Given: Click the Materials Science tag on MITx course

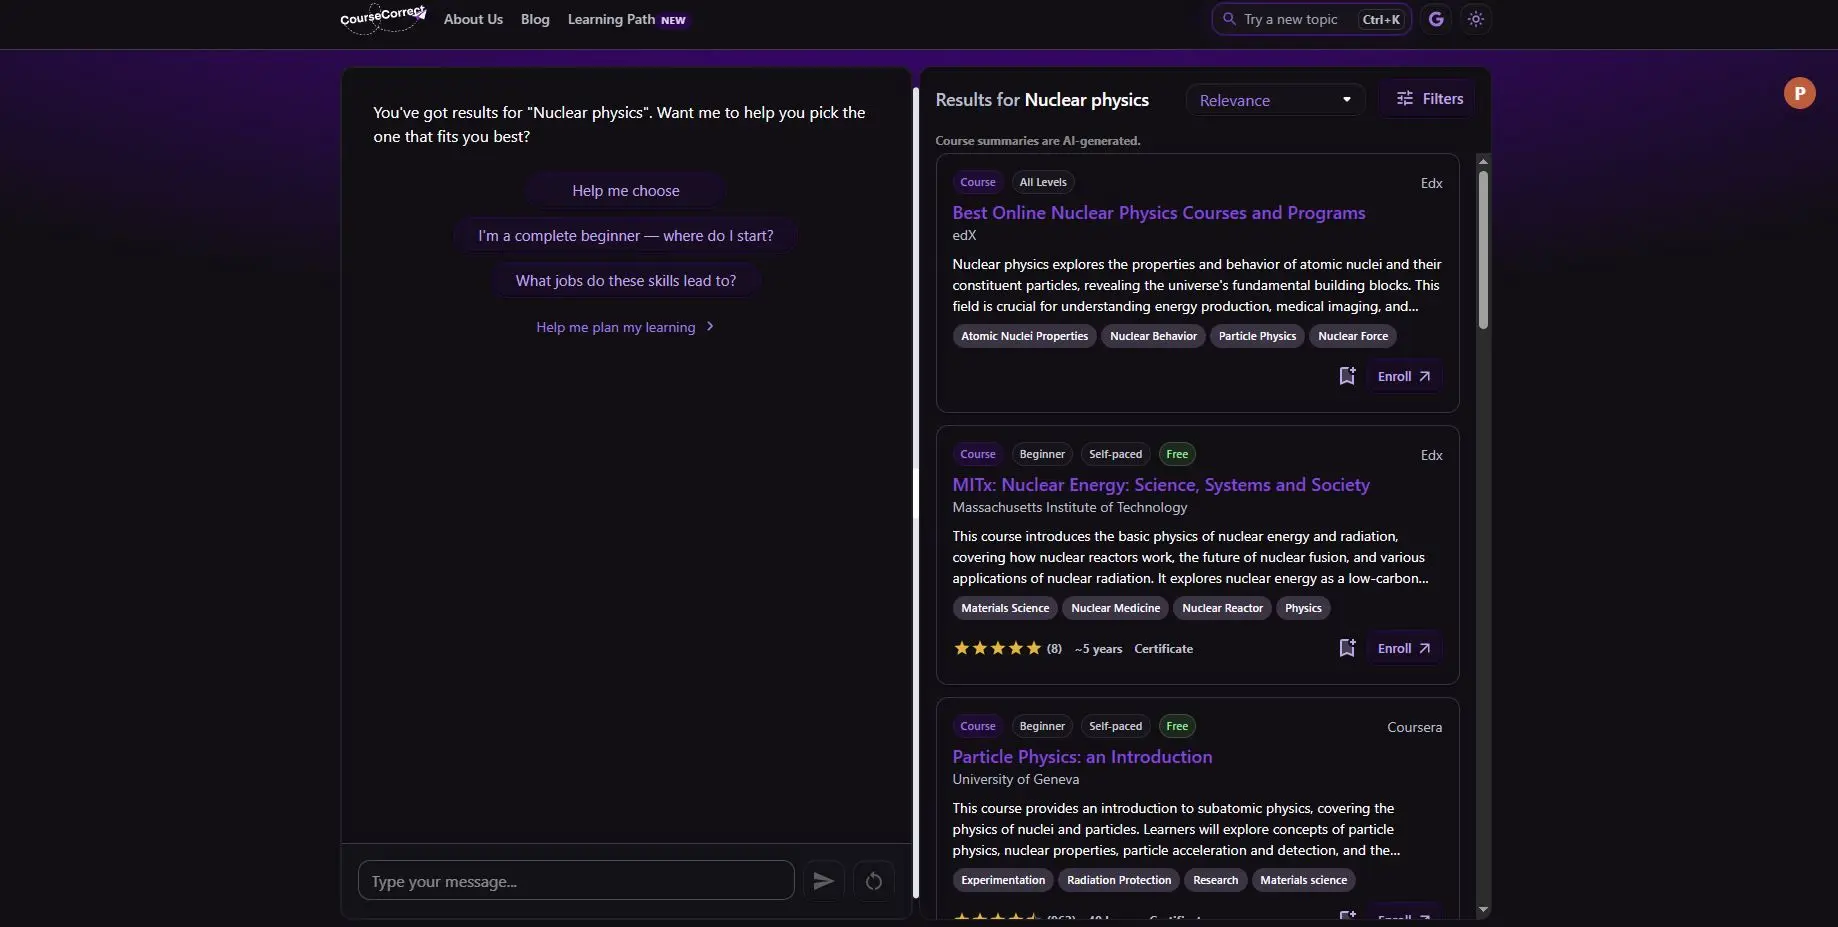Looking at the screenshot, I should coord(1005,608).
